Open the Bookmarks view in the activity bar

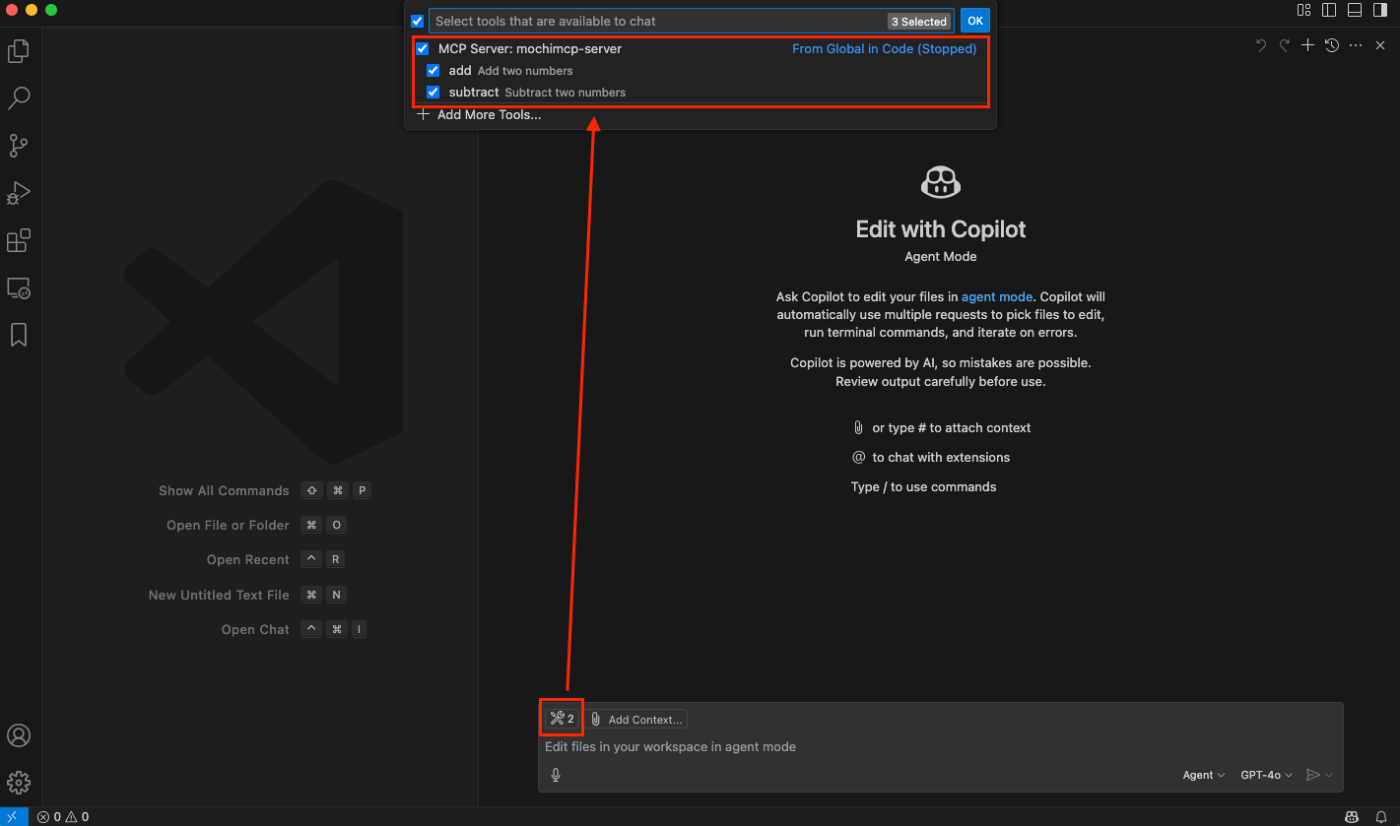pyautogui.click(x=18, y=335)
